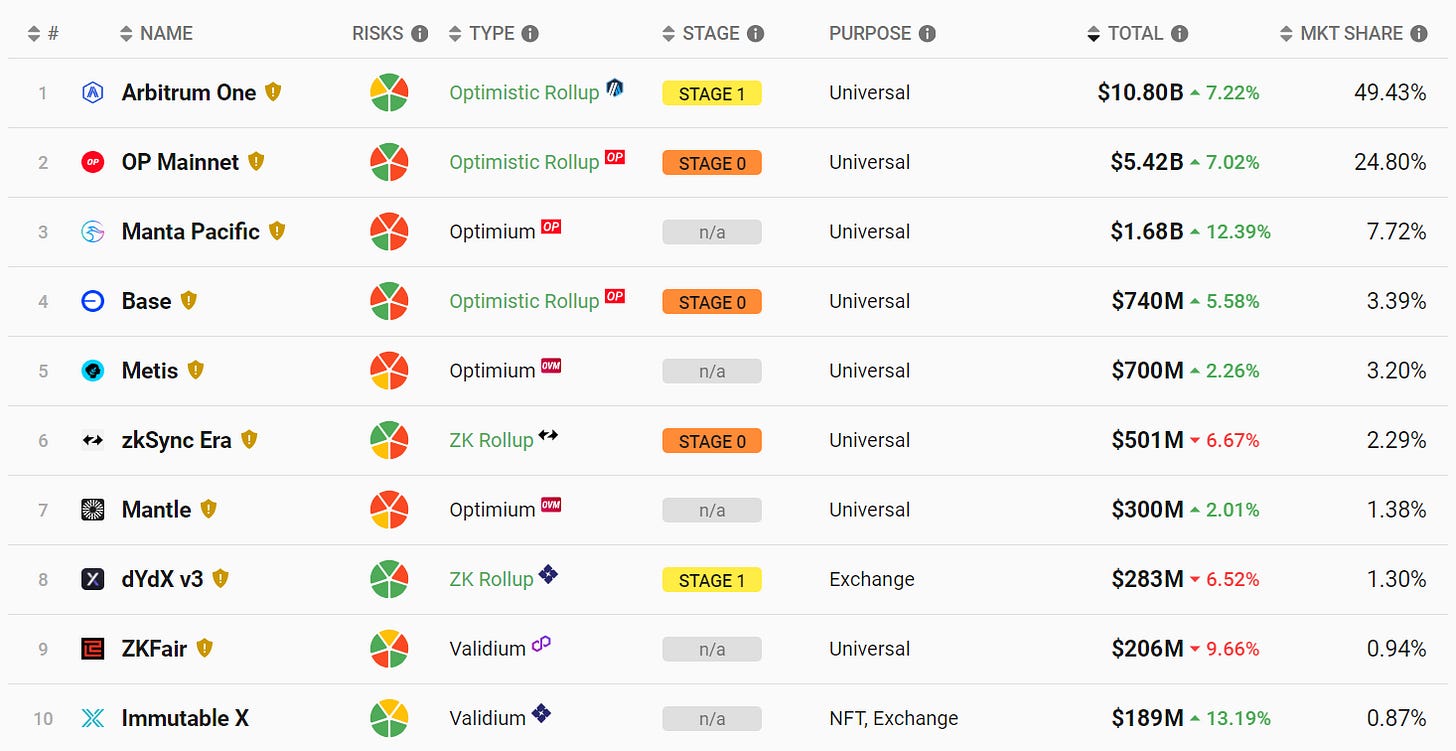Viewport: 1456px width, 751px height.
Task: Click Polygon icon next to ZKFair Validium
Action: click(x=541, y=644)
